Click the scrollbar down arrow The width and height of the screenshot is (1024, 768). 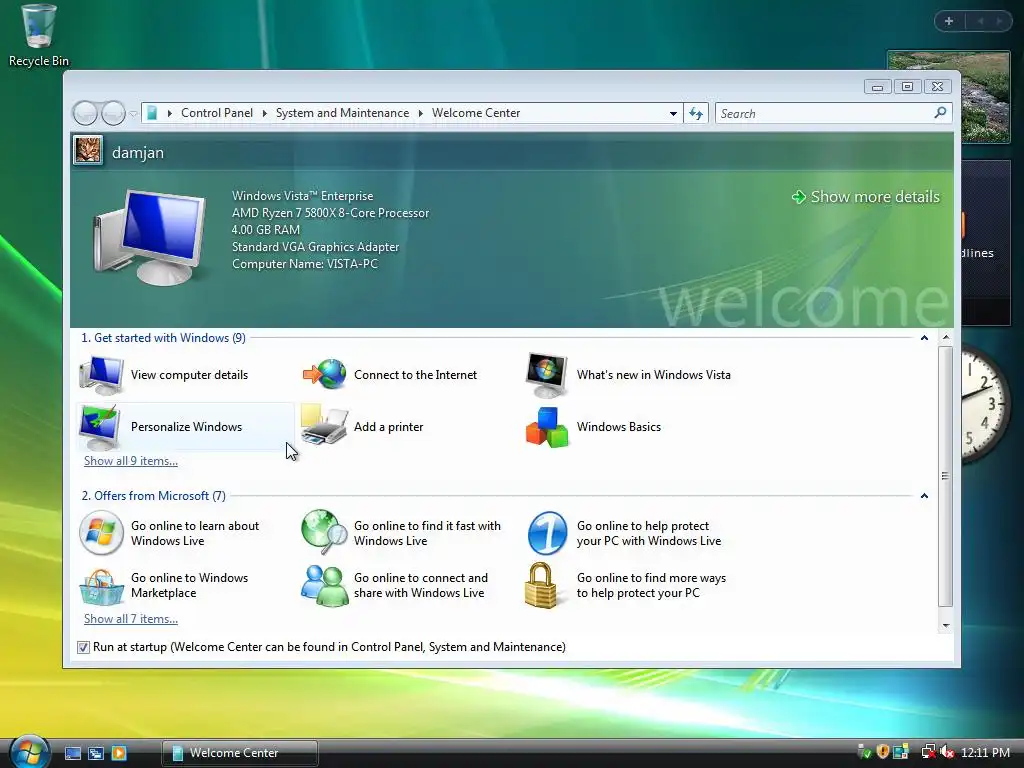coord(946,626)
